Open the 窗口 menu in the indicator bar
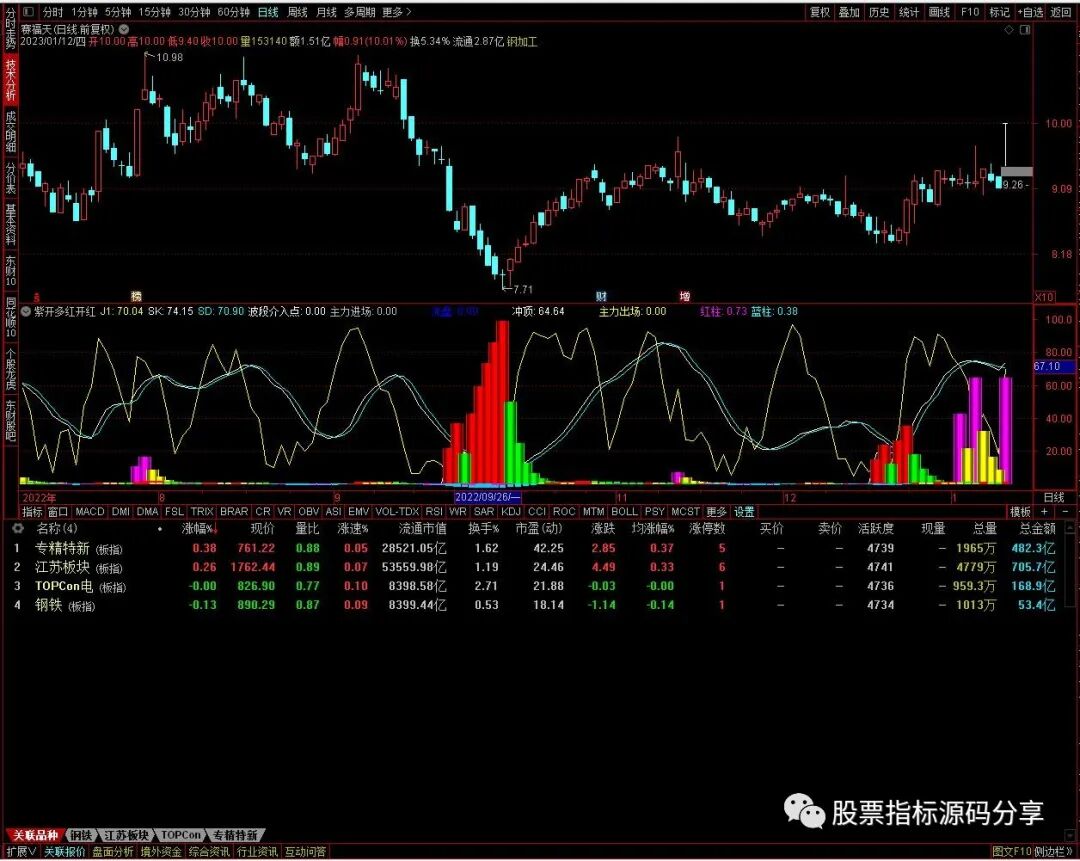The height and width of the screenshot is (861, 1080). pos(58,512)
